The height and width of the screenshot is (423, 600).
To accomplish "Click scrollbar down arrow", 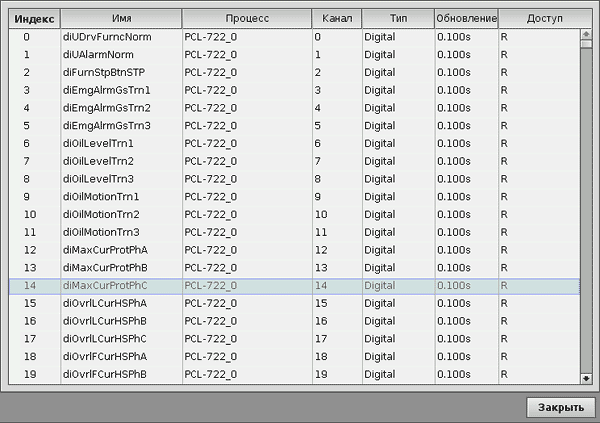I will tap(586, 379).
